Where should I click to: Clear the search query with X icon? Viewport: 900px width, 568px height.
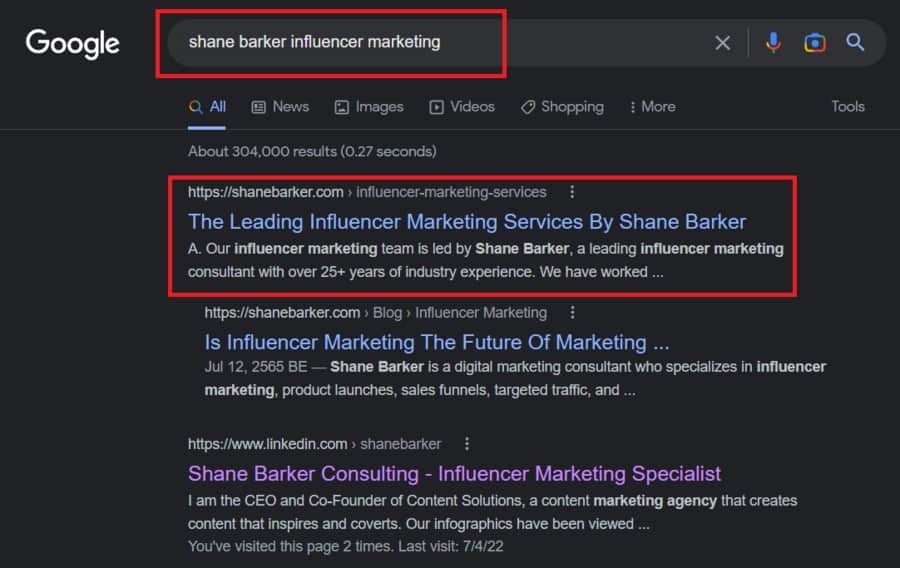pos(723,42)
